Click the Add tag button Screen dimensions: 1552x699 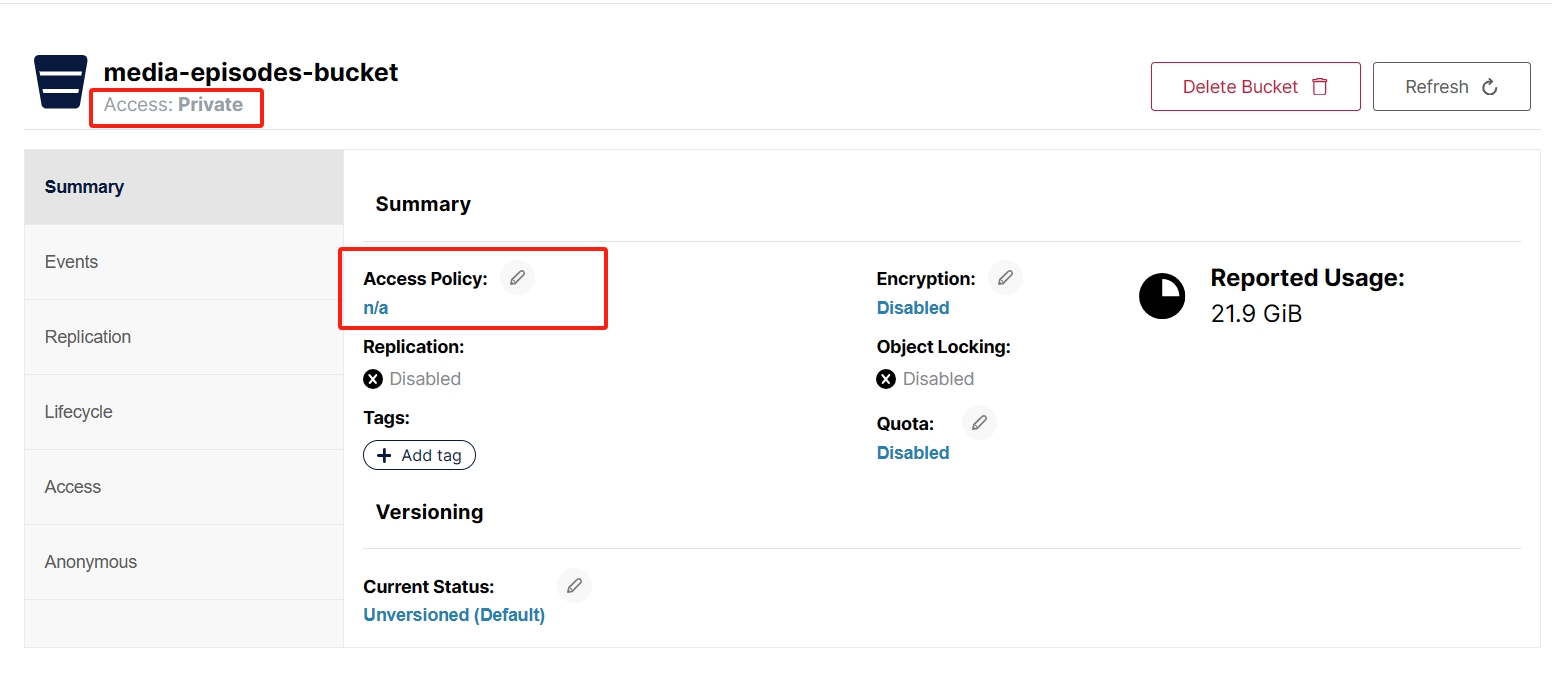419,456
